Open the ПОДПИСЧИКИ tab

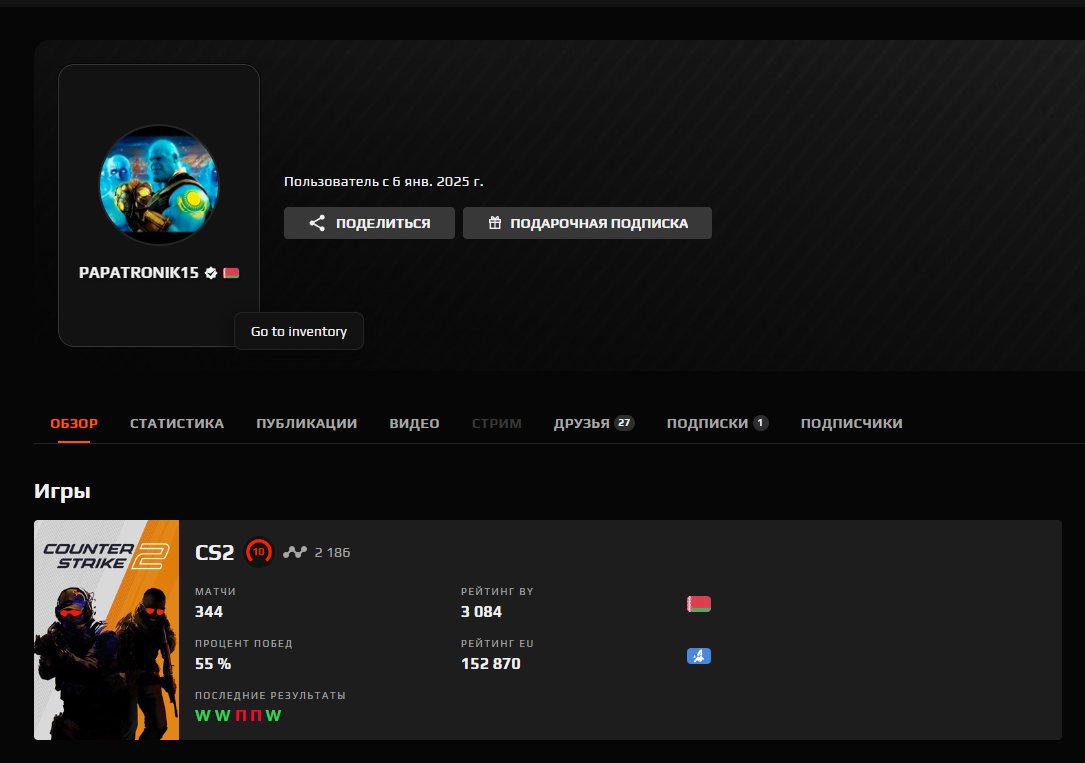tap(851, 423)
